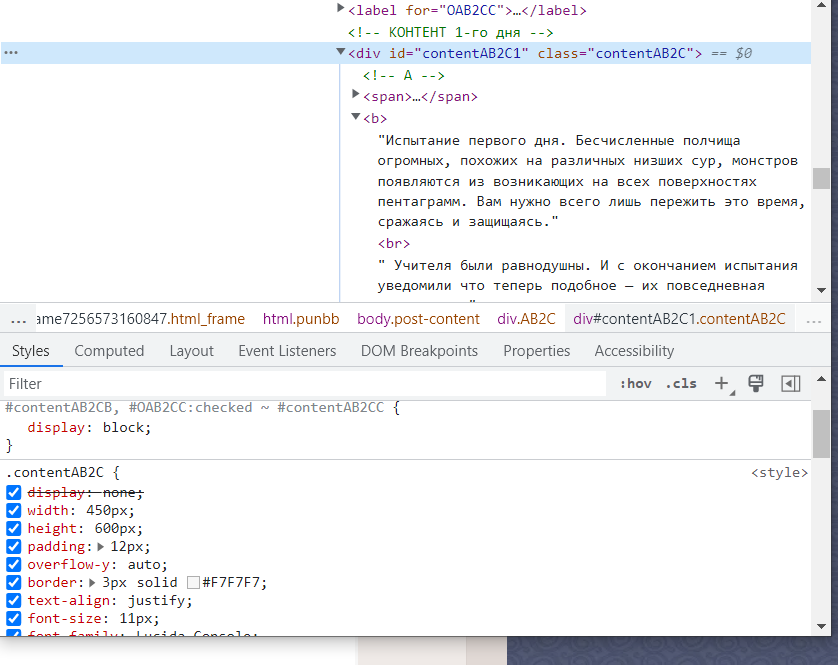Collapse the div#contentAB2C1 element
Image resolution: width=838 pixels, height=665 pixels.
coord(341,53)
